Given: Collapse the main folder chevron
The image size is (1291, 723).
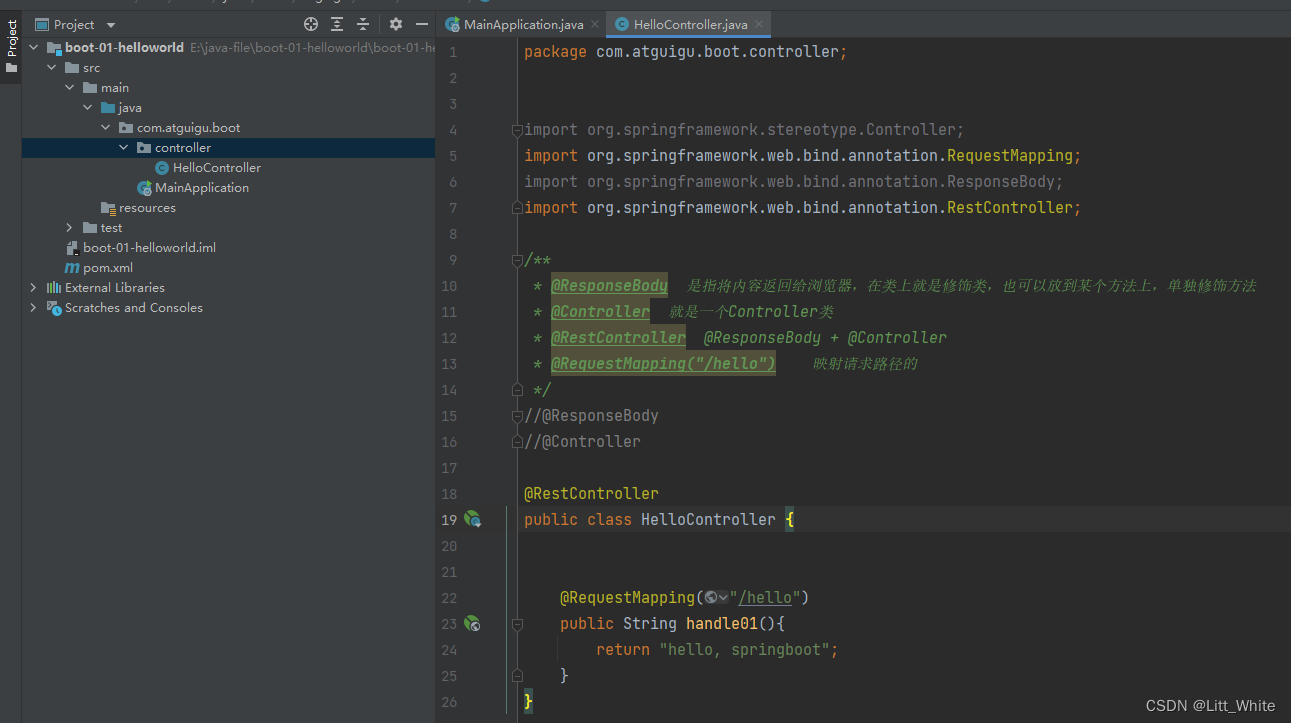Looking at the screenshot, I should click(x=70, y=87).
